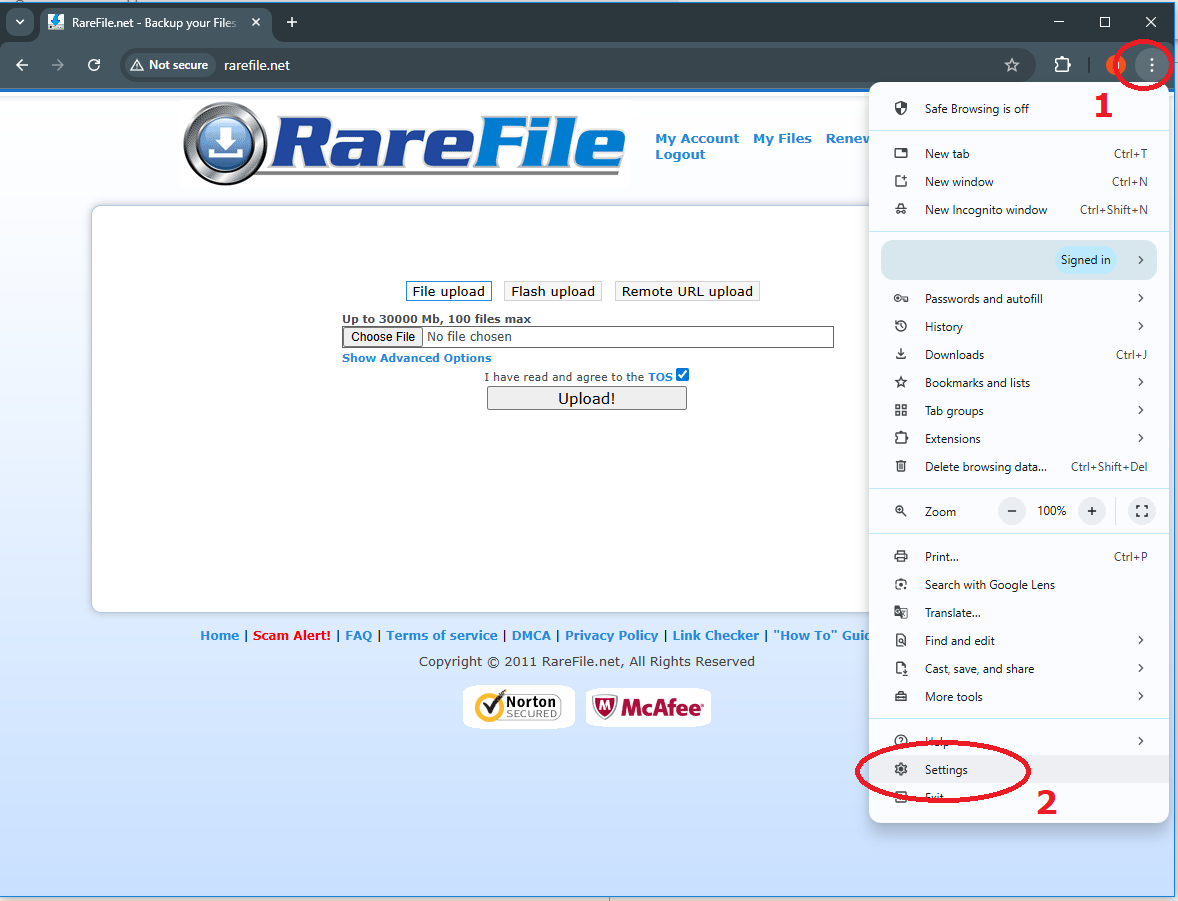Enter fullscreen mode via zoom row icon
The height and width of the screenshot is (901, 1178).
(1141, 511)
